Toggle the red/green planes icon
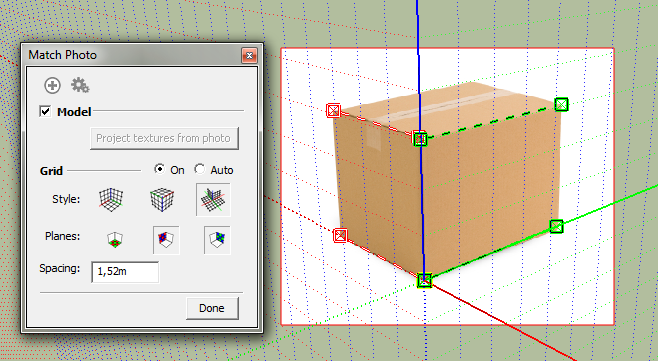The height and width of the screenshot is (361, 658). [x=115, y=240]
